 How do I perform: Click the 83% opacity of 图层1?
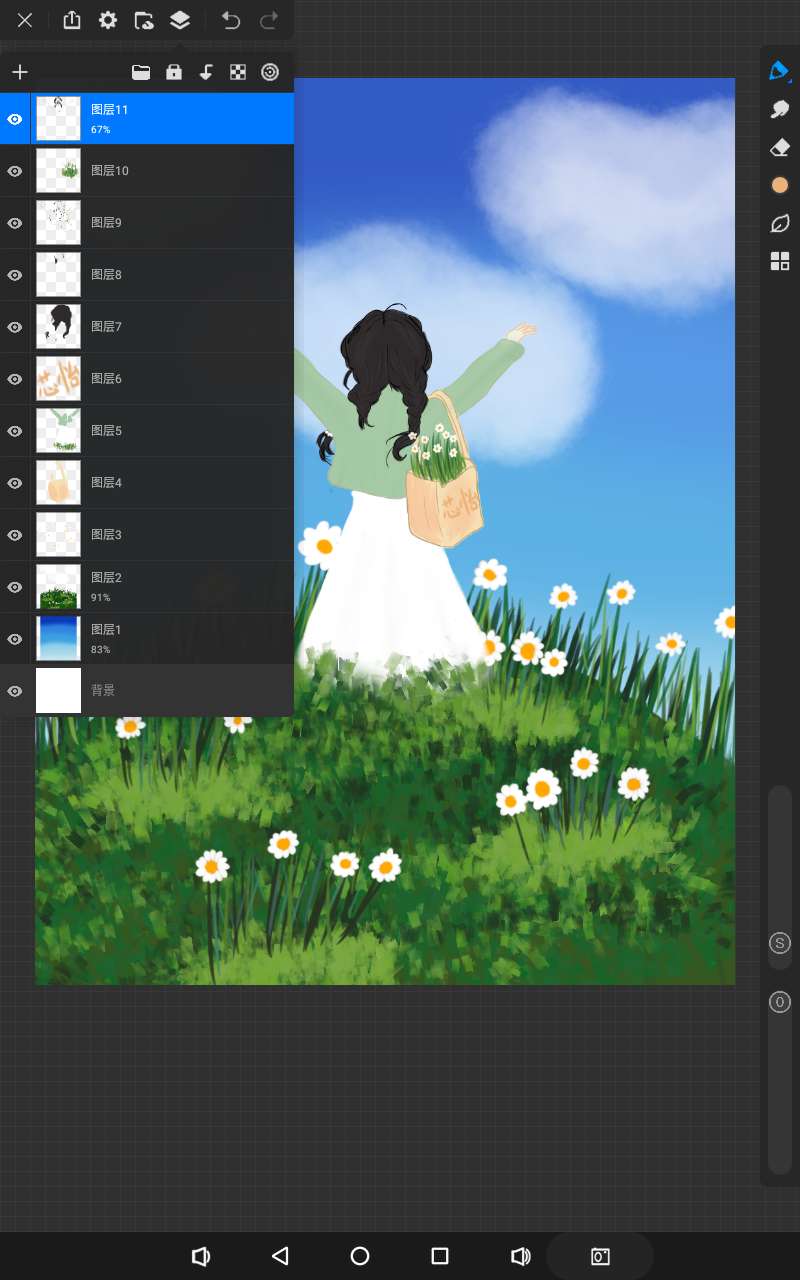100,650
